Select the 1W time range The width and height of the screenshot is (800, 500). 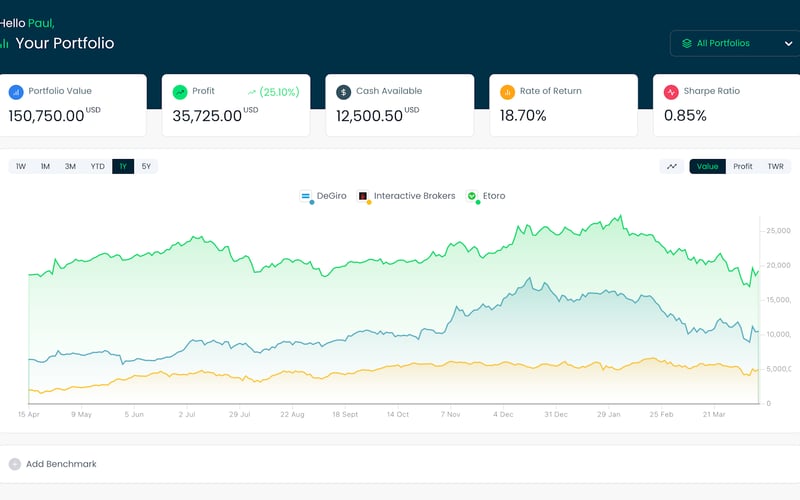[x=21, y=166]
